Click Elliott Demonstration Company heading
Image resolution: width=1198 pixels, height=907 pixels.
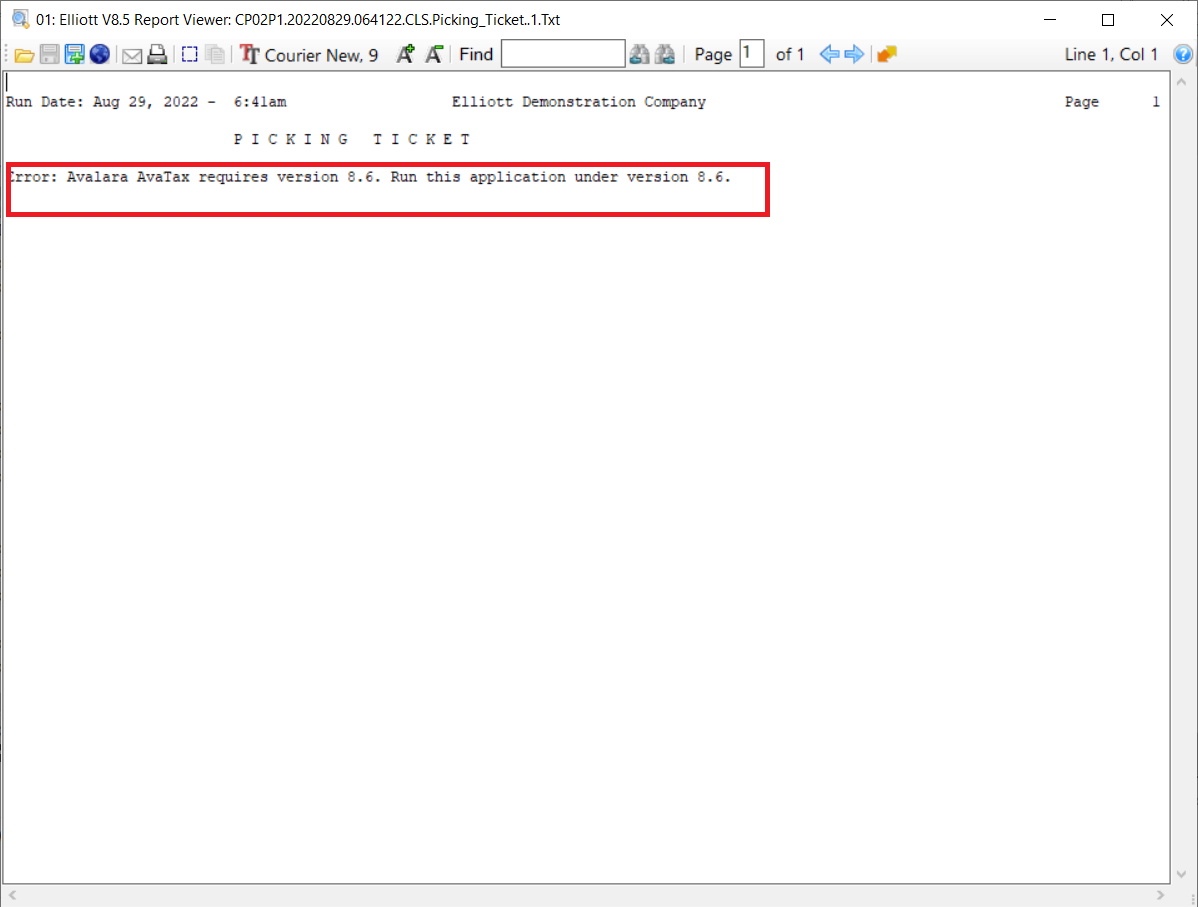click(x=578, y=102)
